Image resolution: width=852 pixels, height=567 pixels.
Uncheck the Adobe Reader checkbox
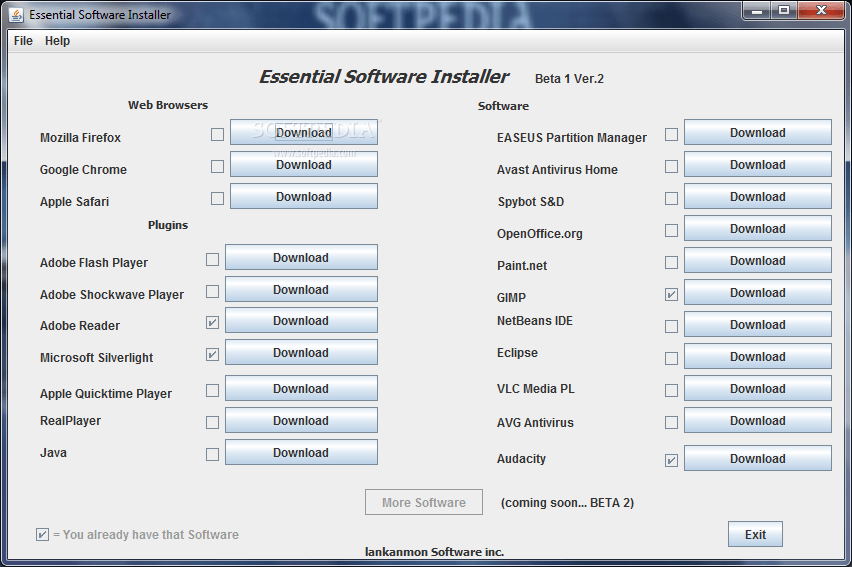coord(212,322)
